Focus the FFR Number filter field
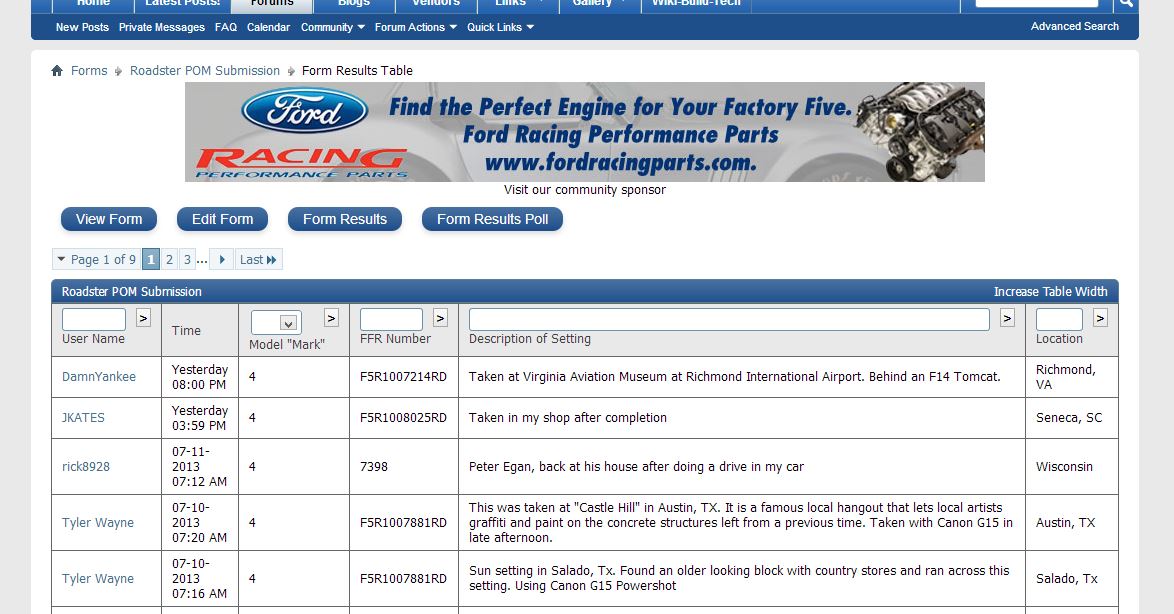Viewport: 1174px width, 614px height. (x=391, y=319)
